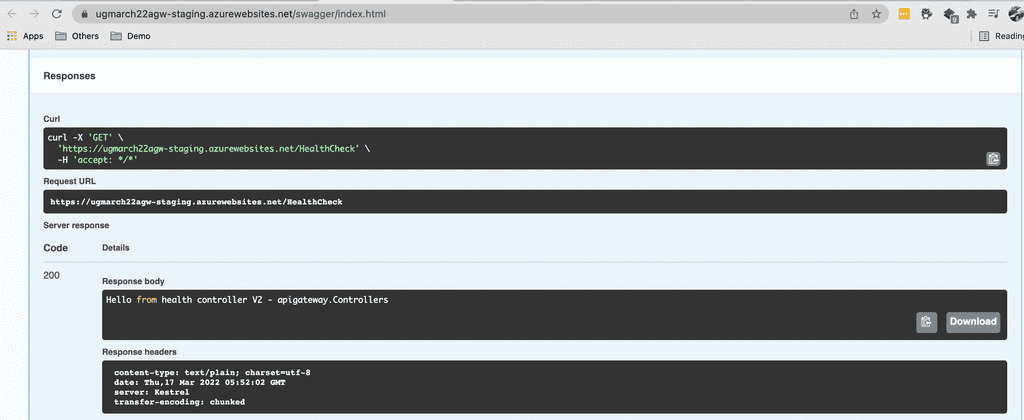Open the Others bookmarks folder
The image size is (1024, 420).
click(x=76, y=36)
